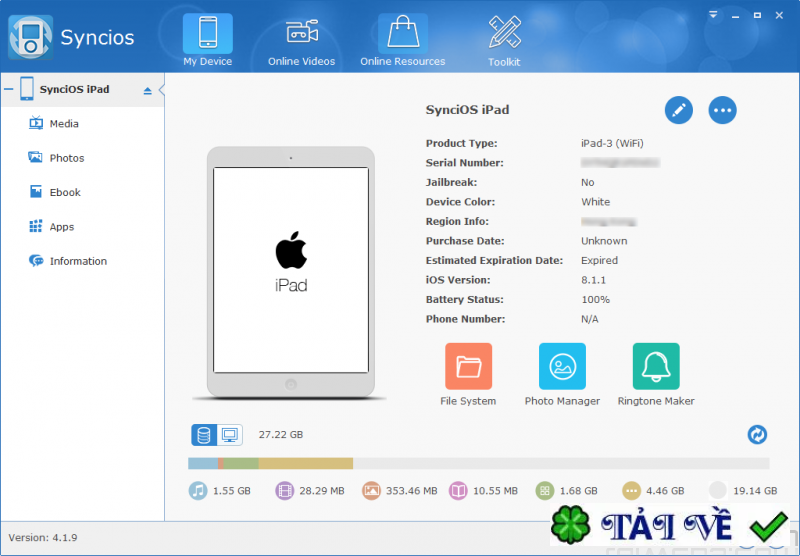Screen dimensions: 800x556
Task: Switch to device storage view
Action: (204, 435)
